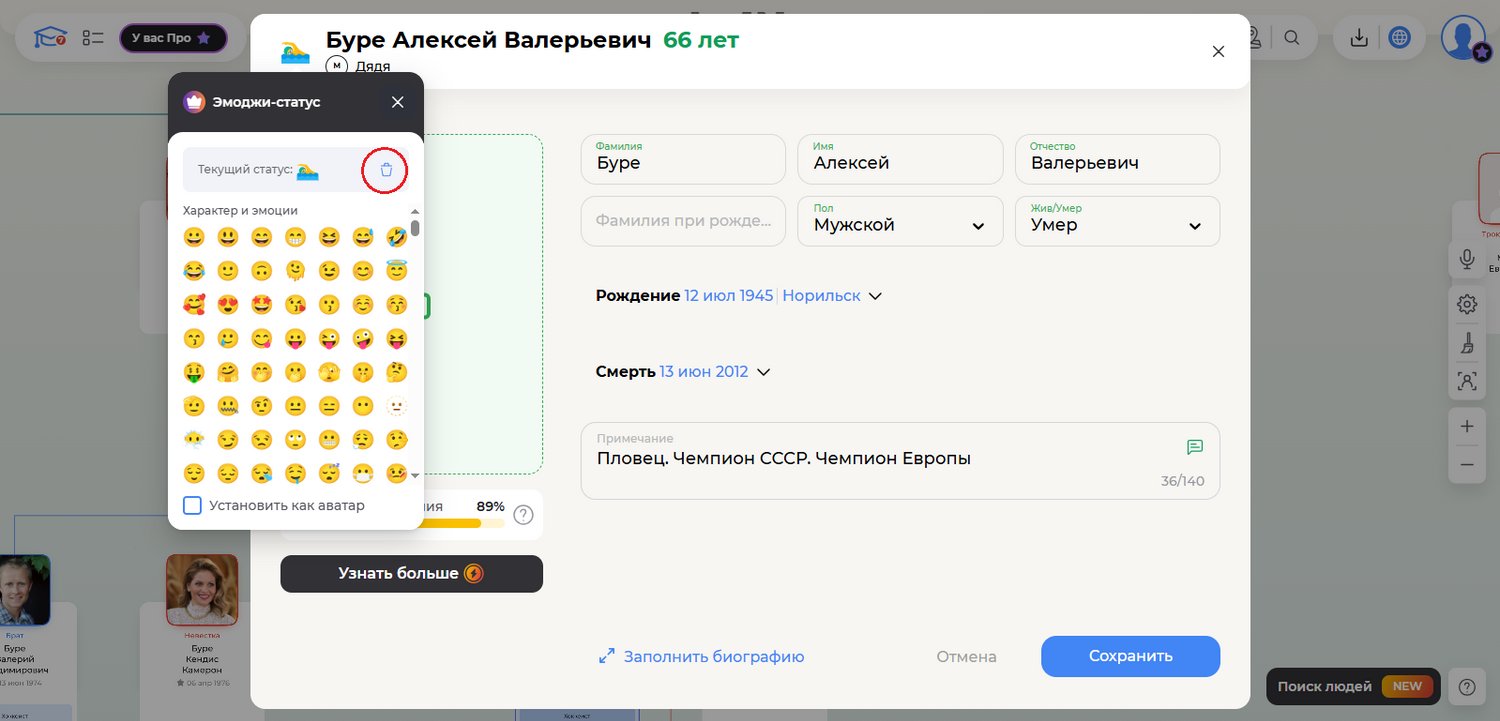Click the help question mark near progress bar
This screenshot has width=1500, height=721.
(523, 515)
